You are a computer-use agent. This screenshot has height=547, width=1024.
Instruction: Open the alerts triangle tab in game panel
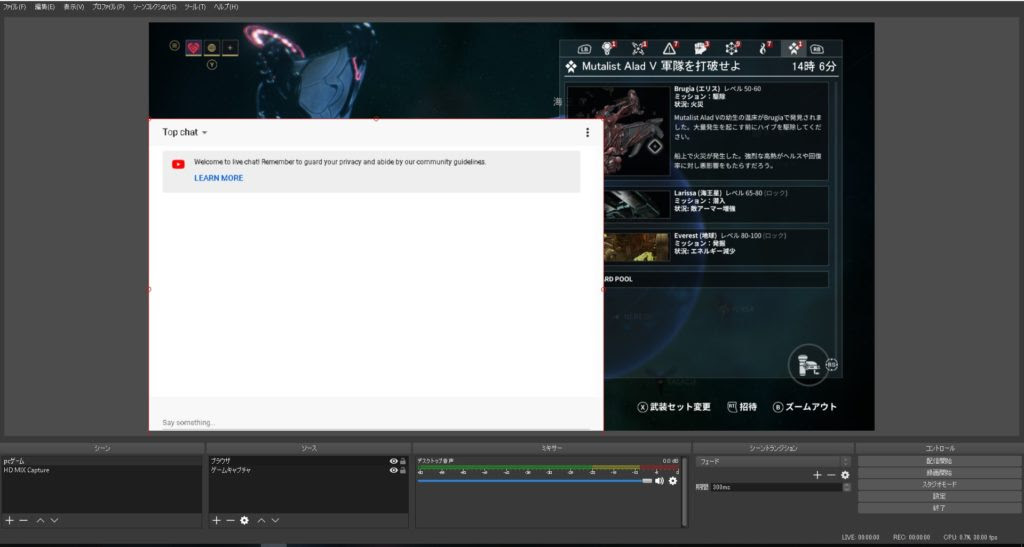[x=670, y=48]
